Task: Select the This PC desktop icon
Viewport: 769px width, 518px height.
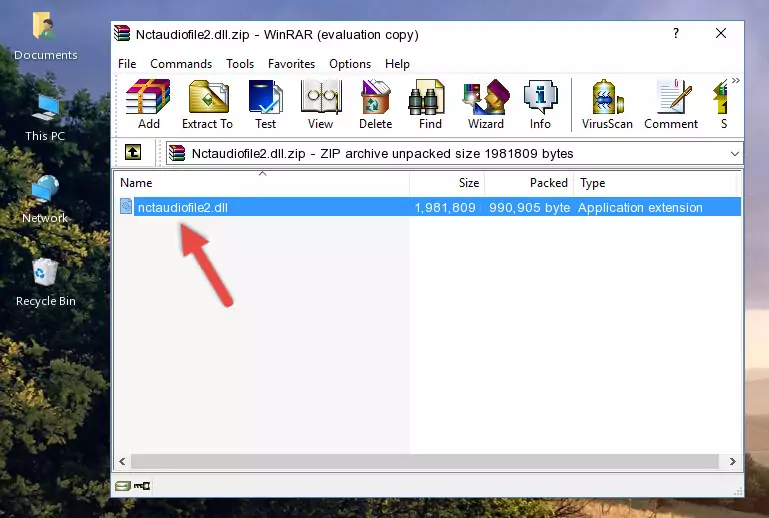Action: click(x=45, y=118)
